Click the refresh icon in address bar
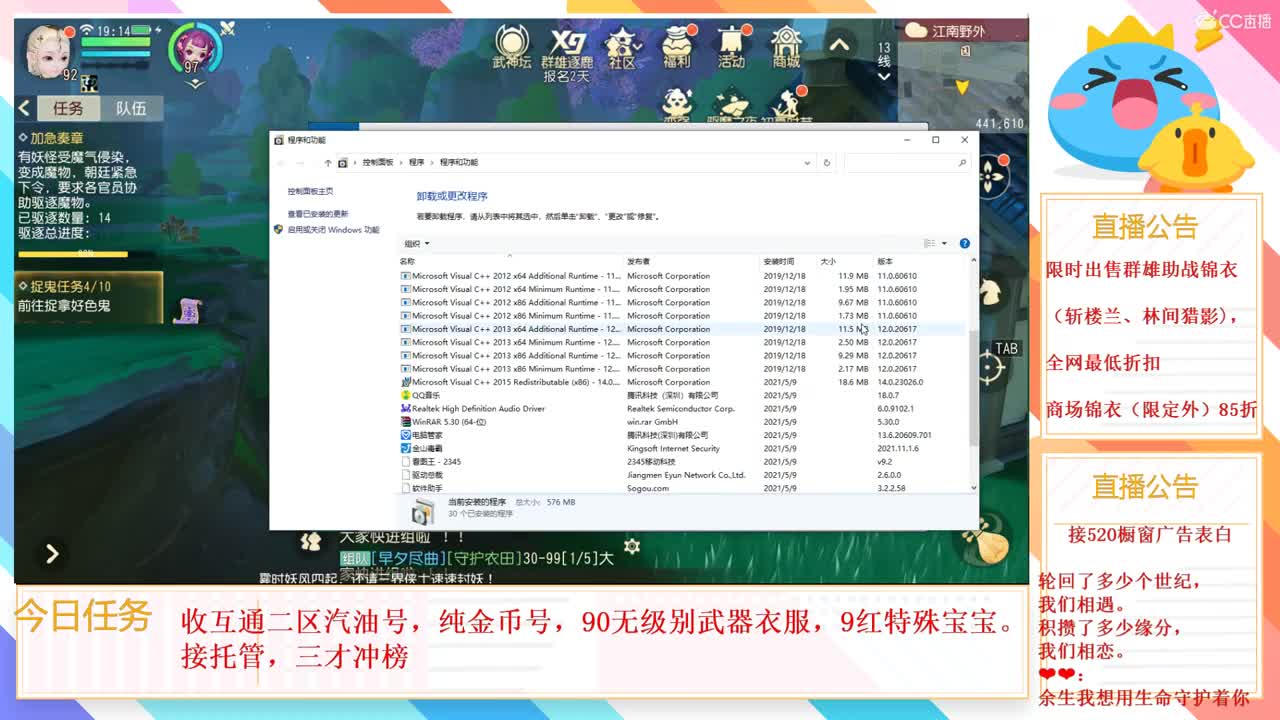 tap(826, 162)
